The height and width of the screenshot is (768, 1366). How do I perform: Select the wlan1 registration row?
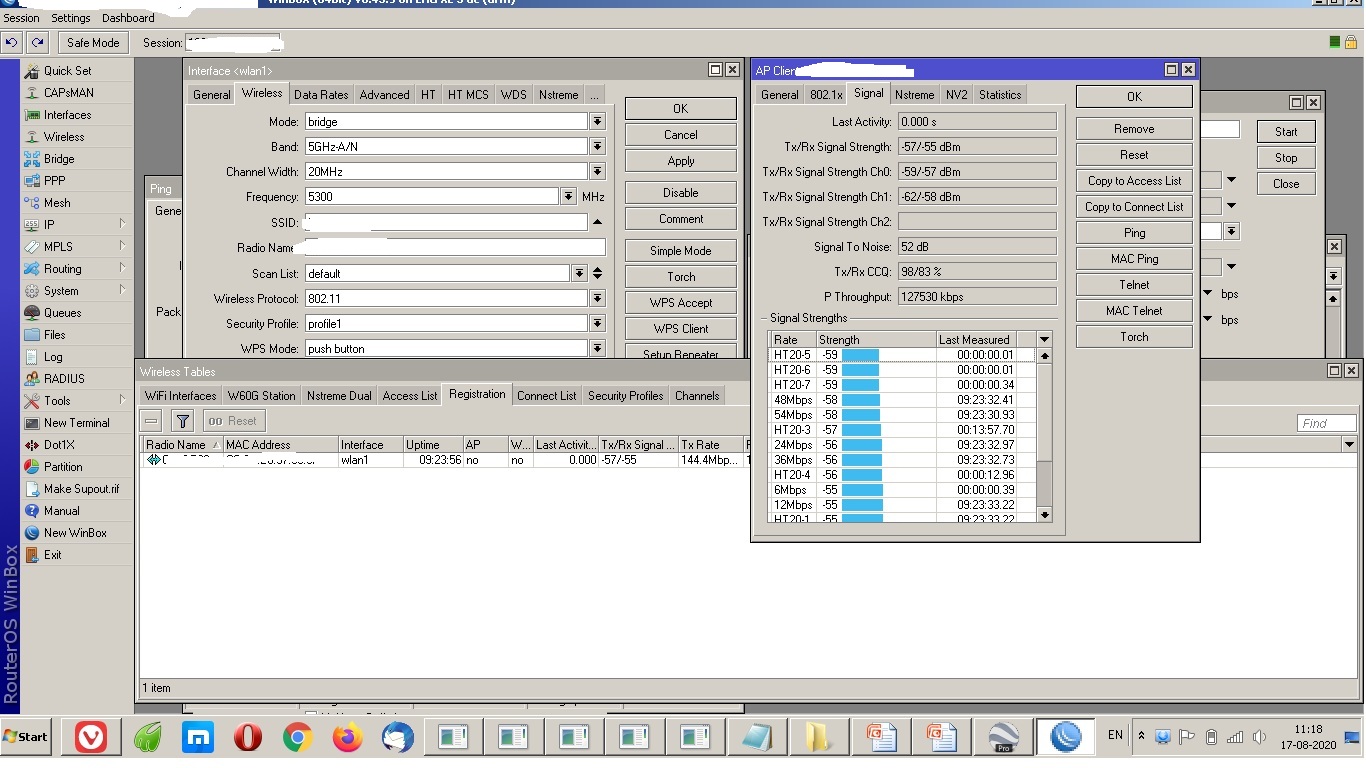coord(445,460)
